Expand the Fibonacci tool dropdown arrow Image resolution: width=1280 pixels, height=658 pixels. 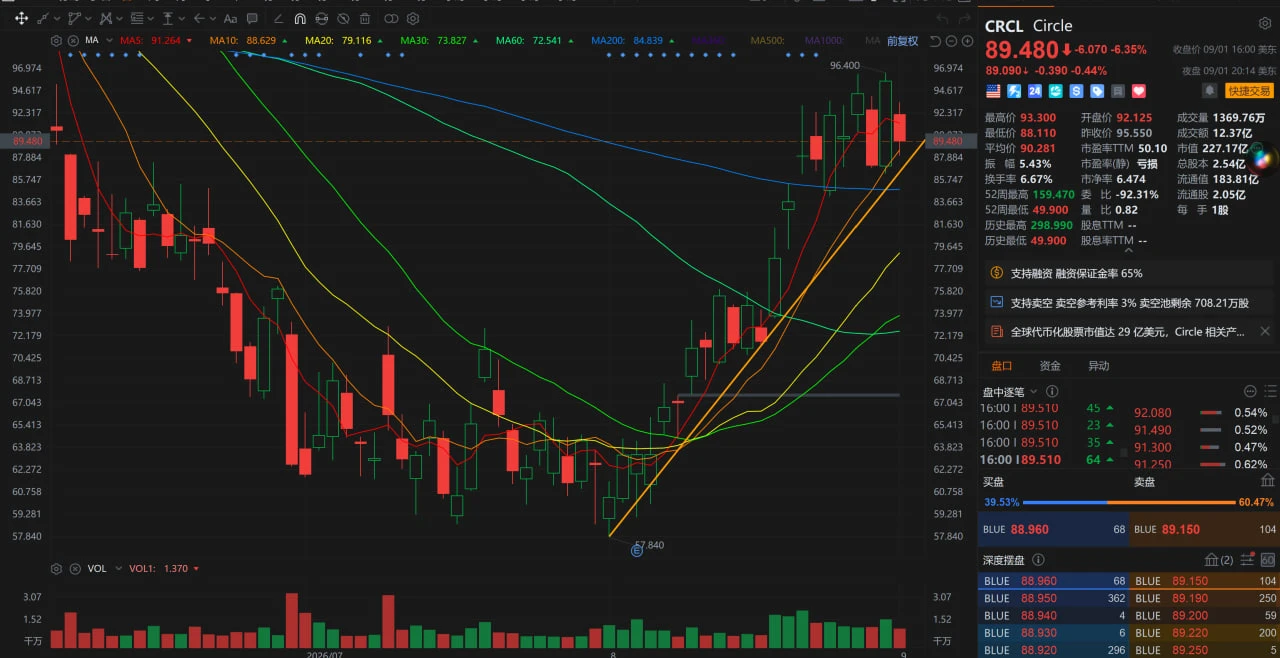(150, 18)
